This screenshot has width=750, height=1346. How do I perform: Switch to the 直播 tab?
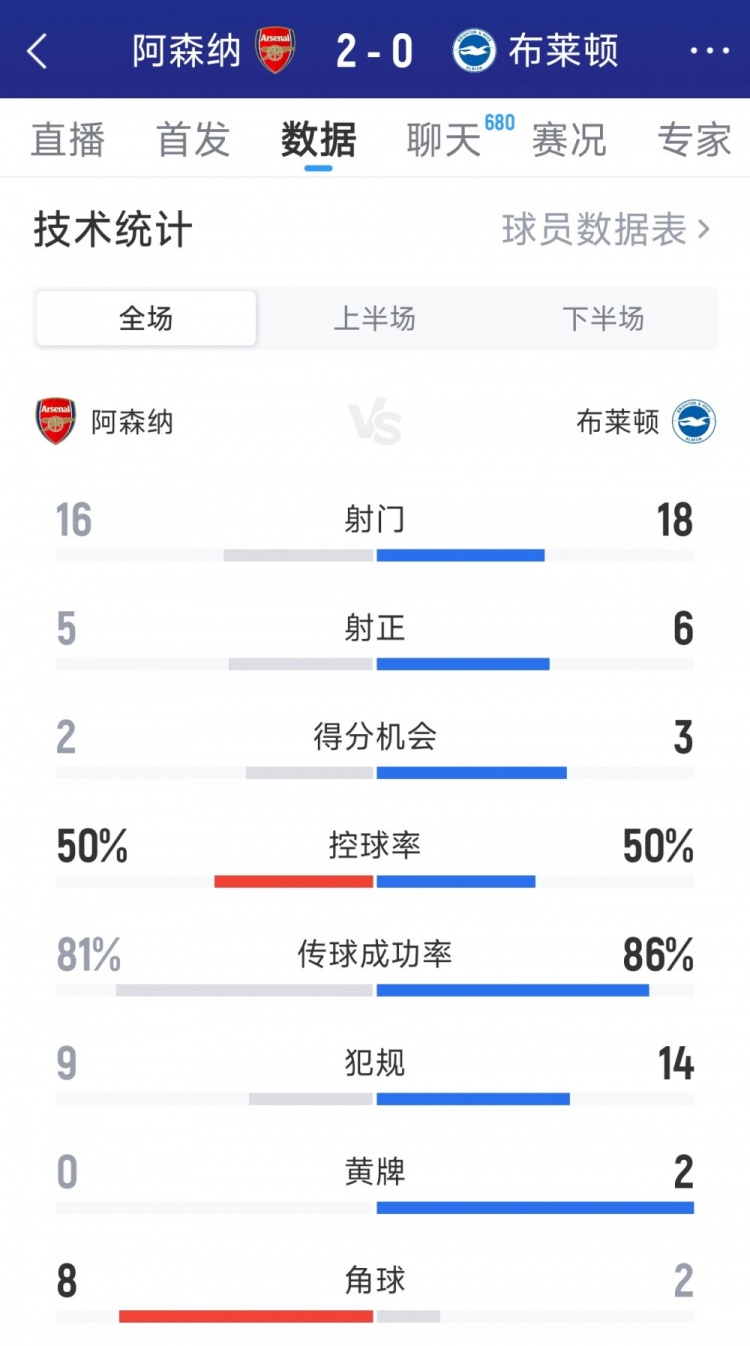click(68, 140)
